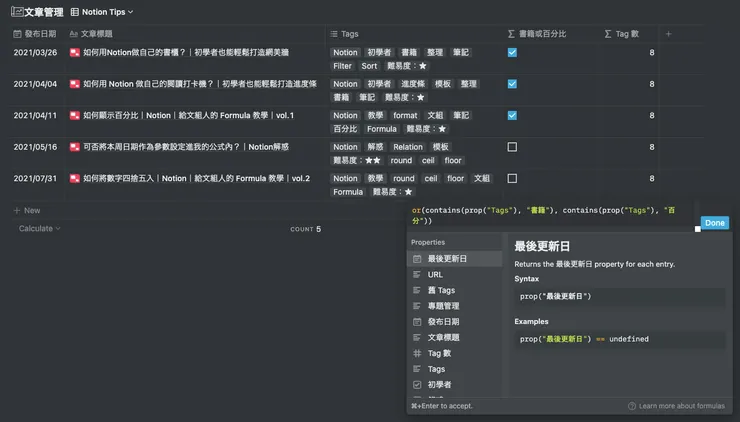The height and width of the screenshot is (422, 740).
Task: Open article 如何用Notion做自己的書櫃
Action: [186, 52]
